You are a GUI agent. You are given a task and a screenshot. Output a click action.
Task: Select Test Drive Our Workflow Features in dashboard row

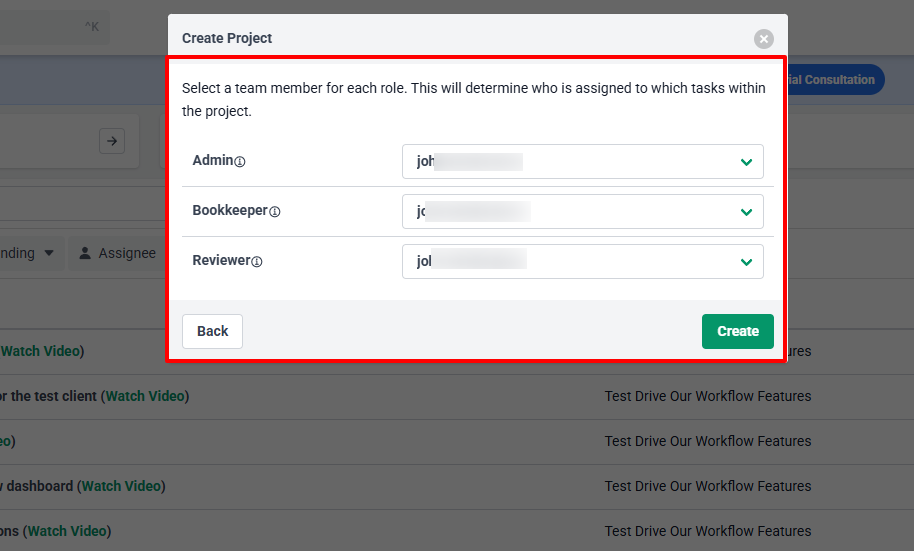pyautogui.click(x=707, y=486)
